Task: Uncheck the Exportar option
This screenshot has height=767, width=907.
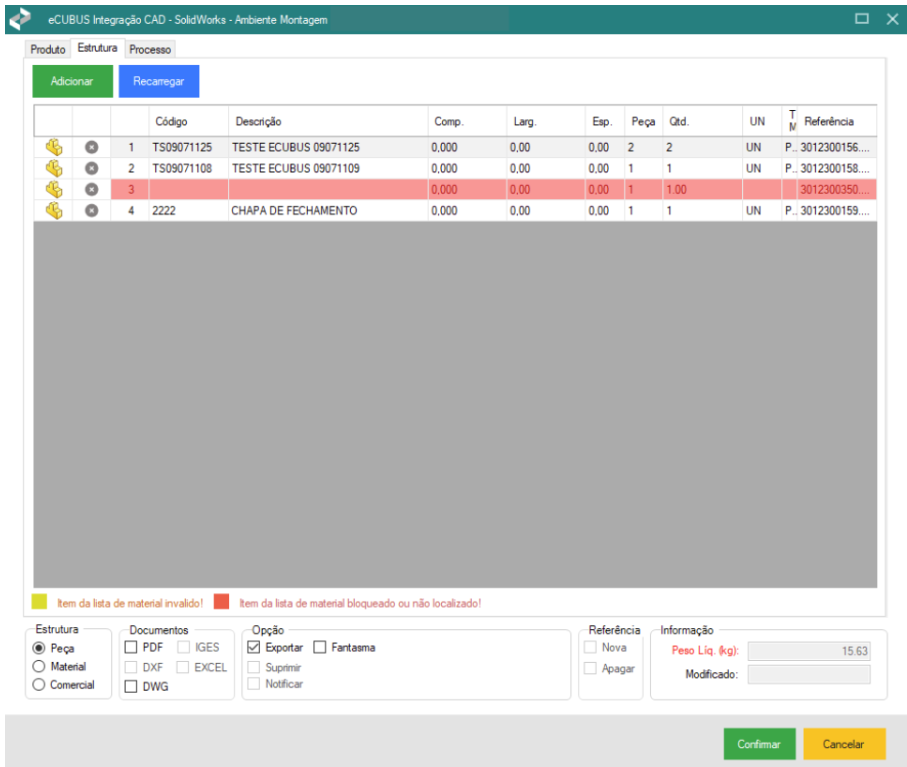Action: pos(254,648)
